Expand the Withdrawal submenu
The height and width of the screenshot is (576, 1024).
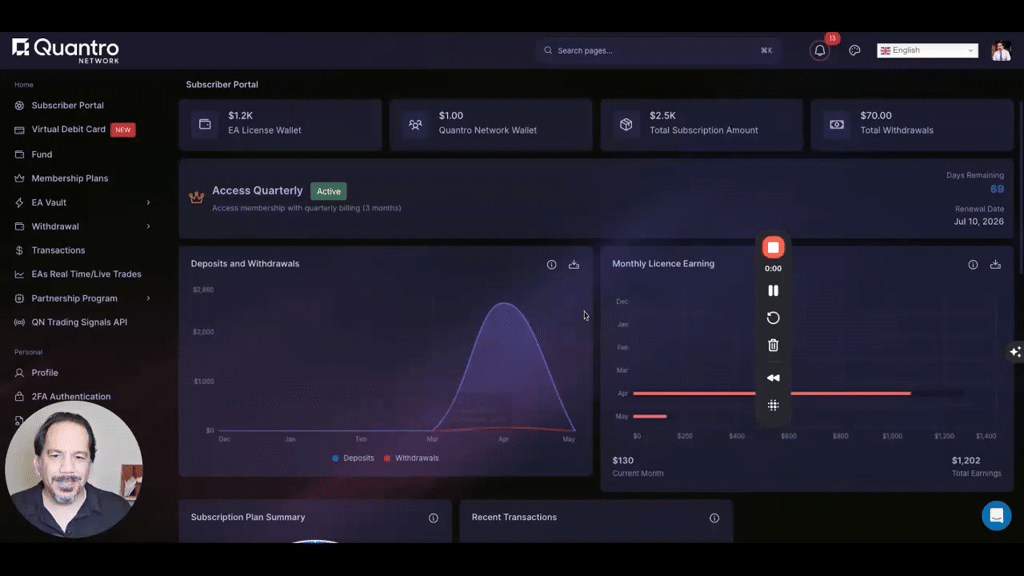[x=148, y=227]
